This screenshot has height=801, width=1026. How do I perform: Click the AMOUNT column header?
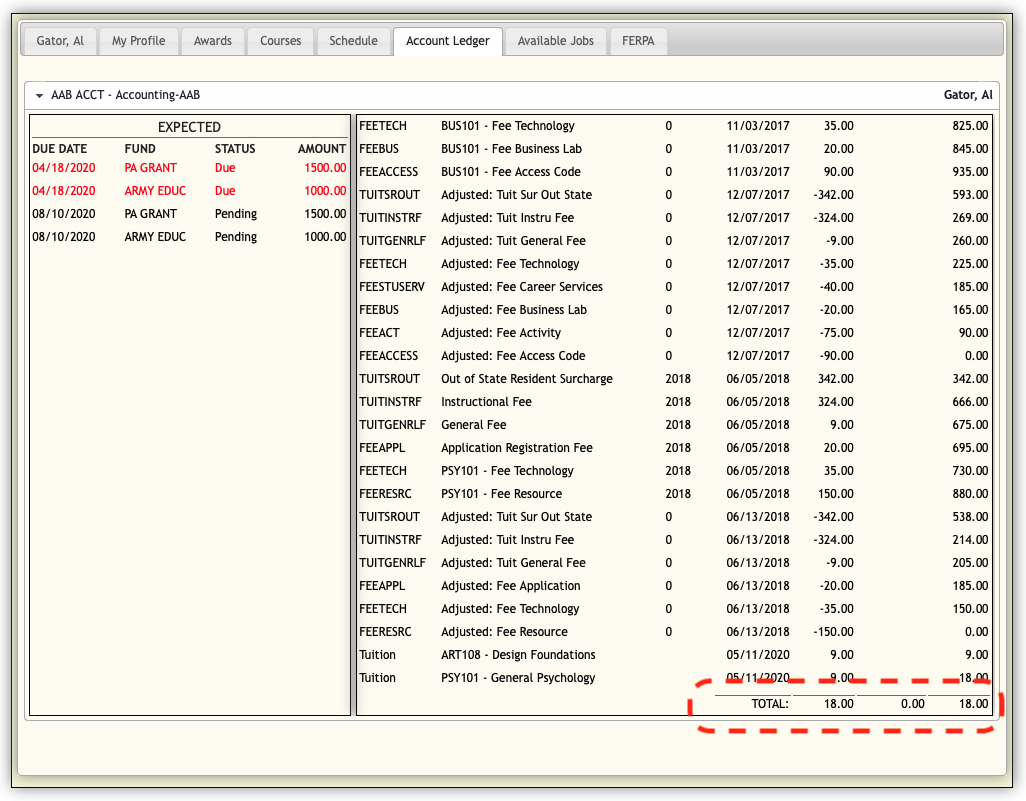(x=321, y=149)
